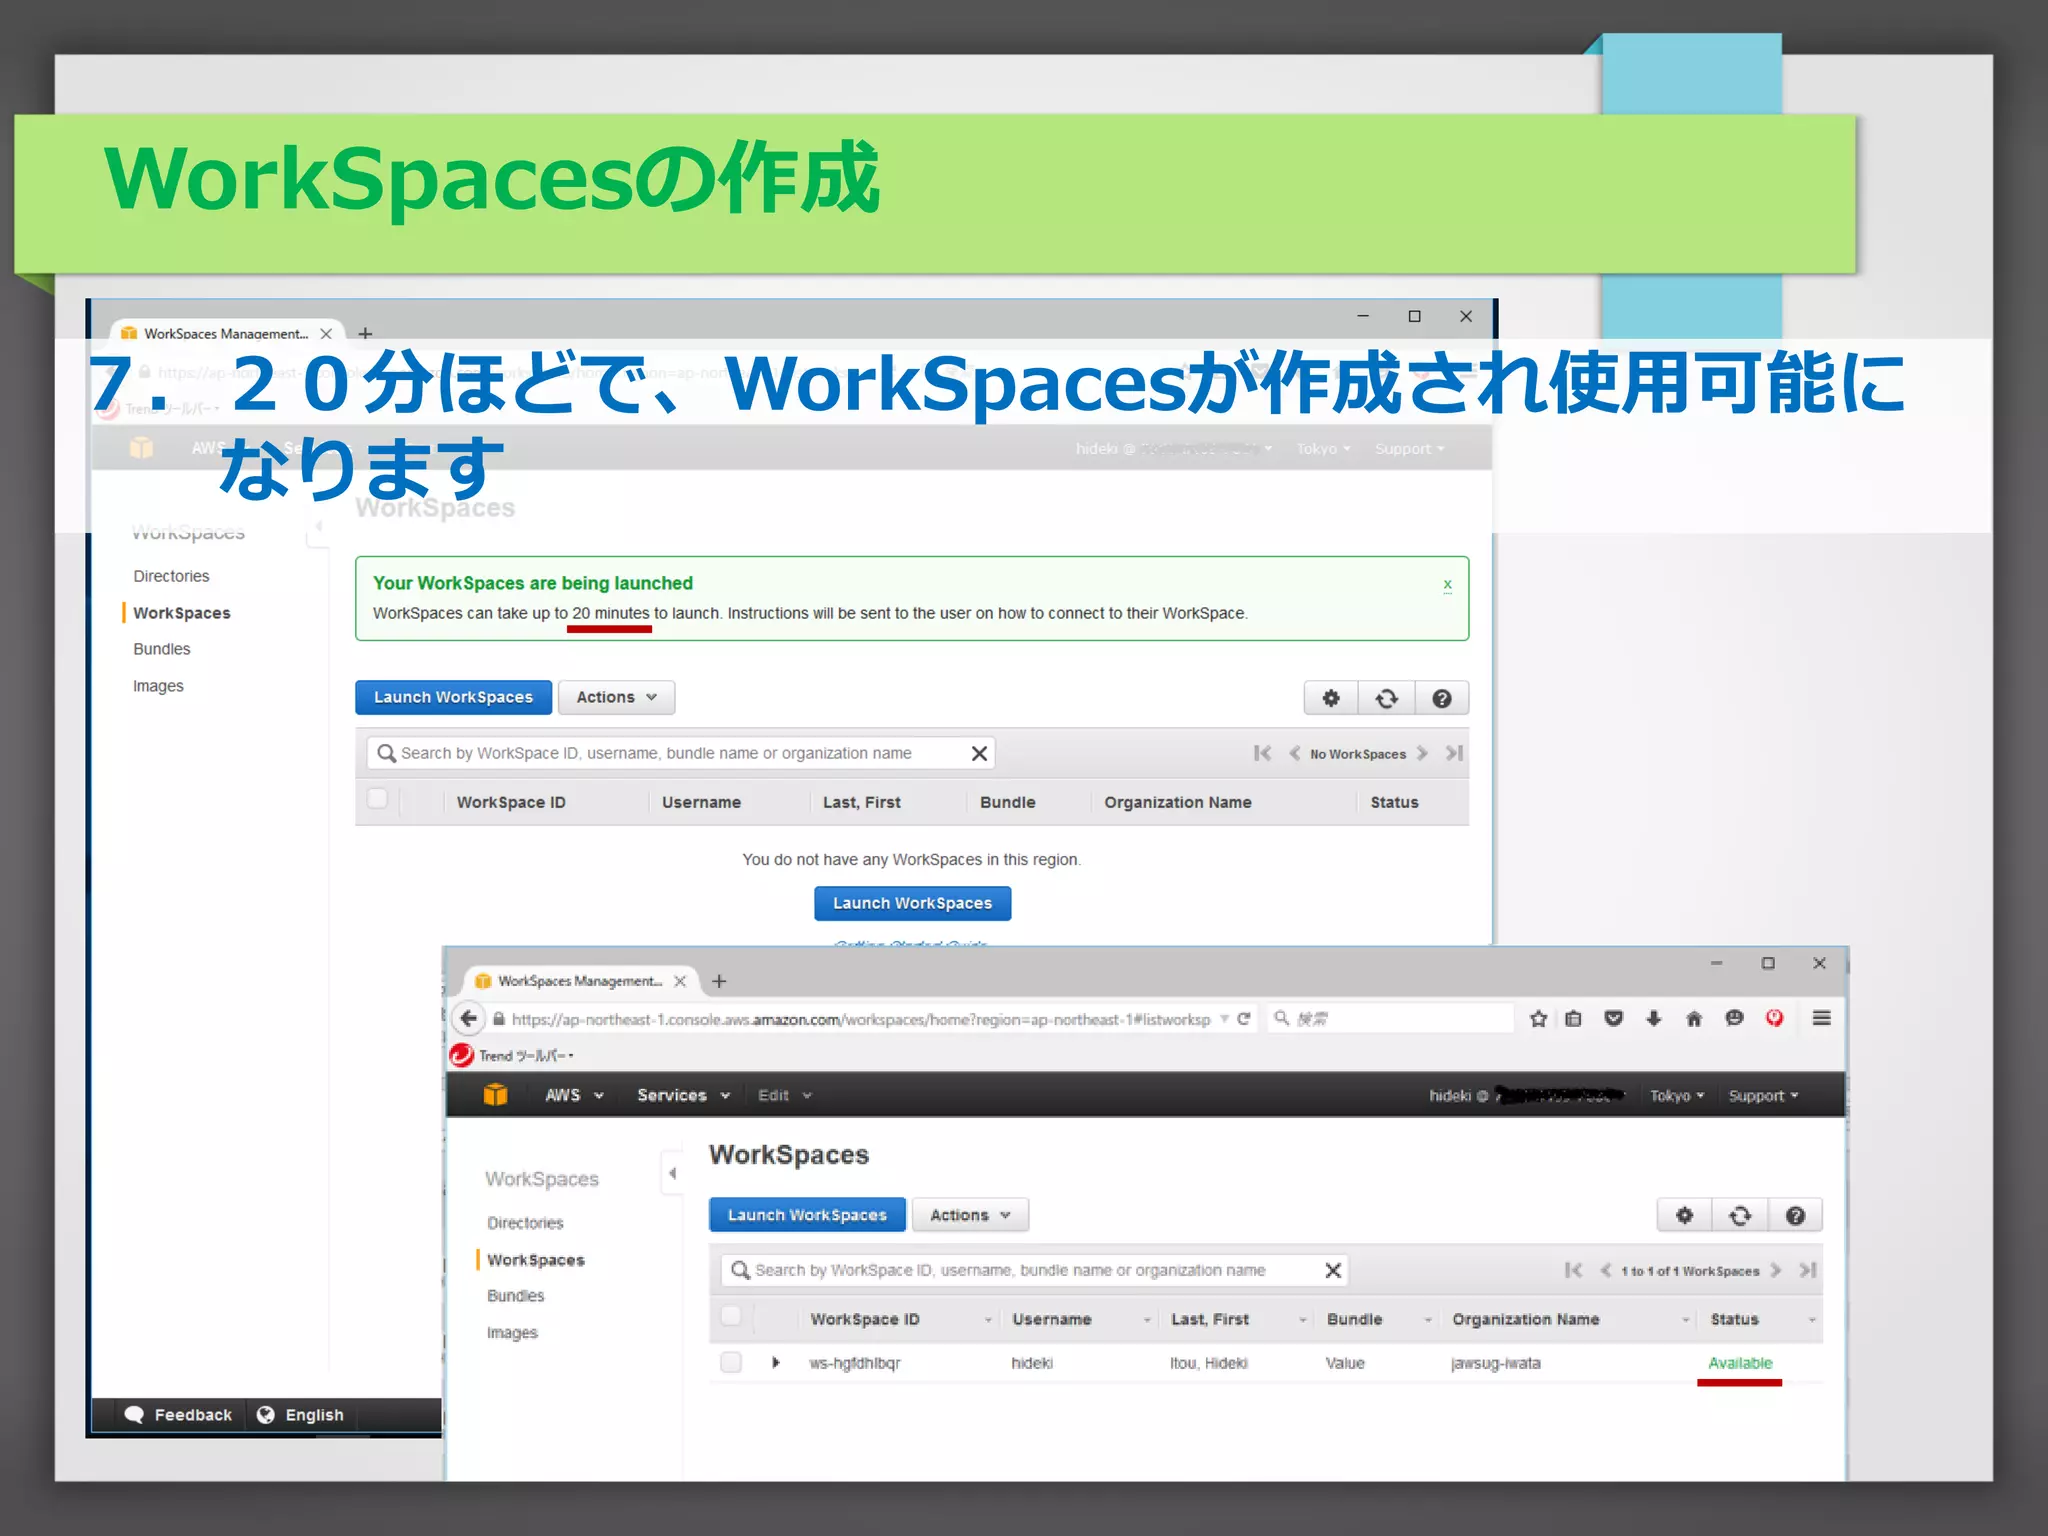This screenshot has height=1536, width=2048.
Task: Open new tab plus in front browser
Action: click(719, 981)
